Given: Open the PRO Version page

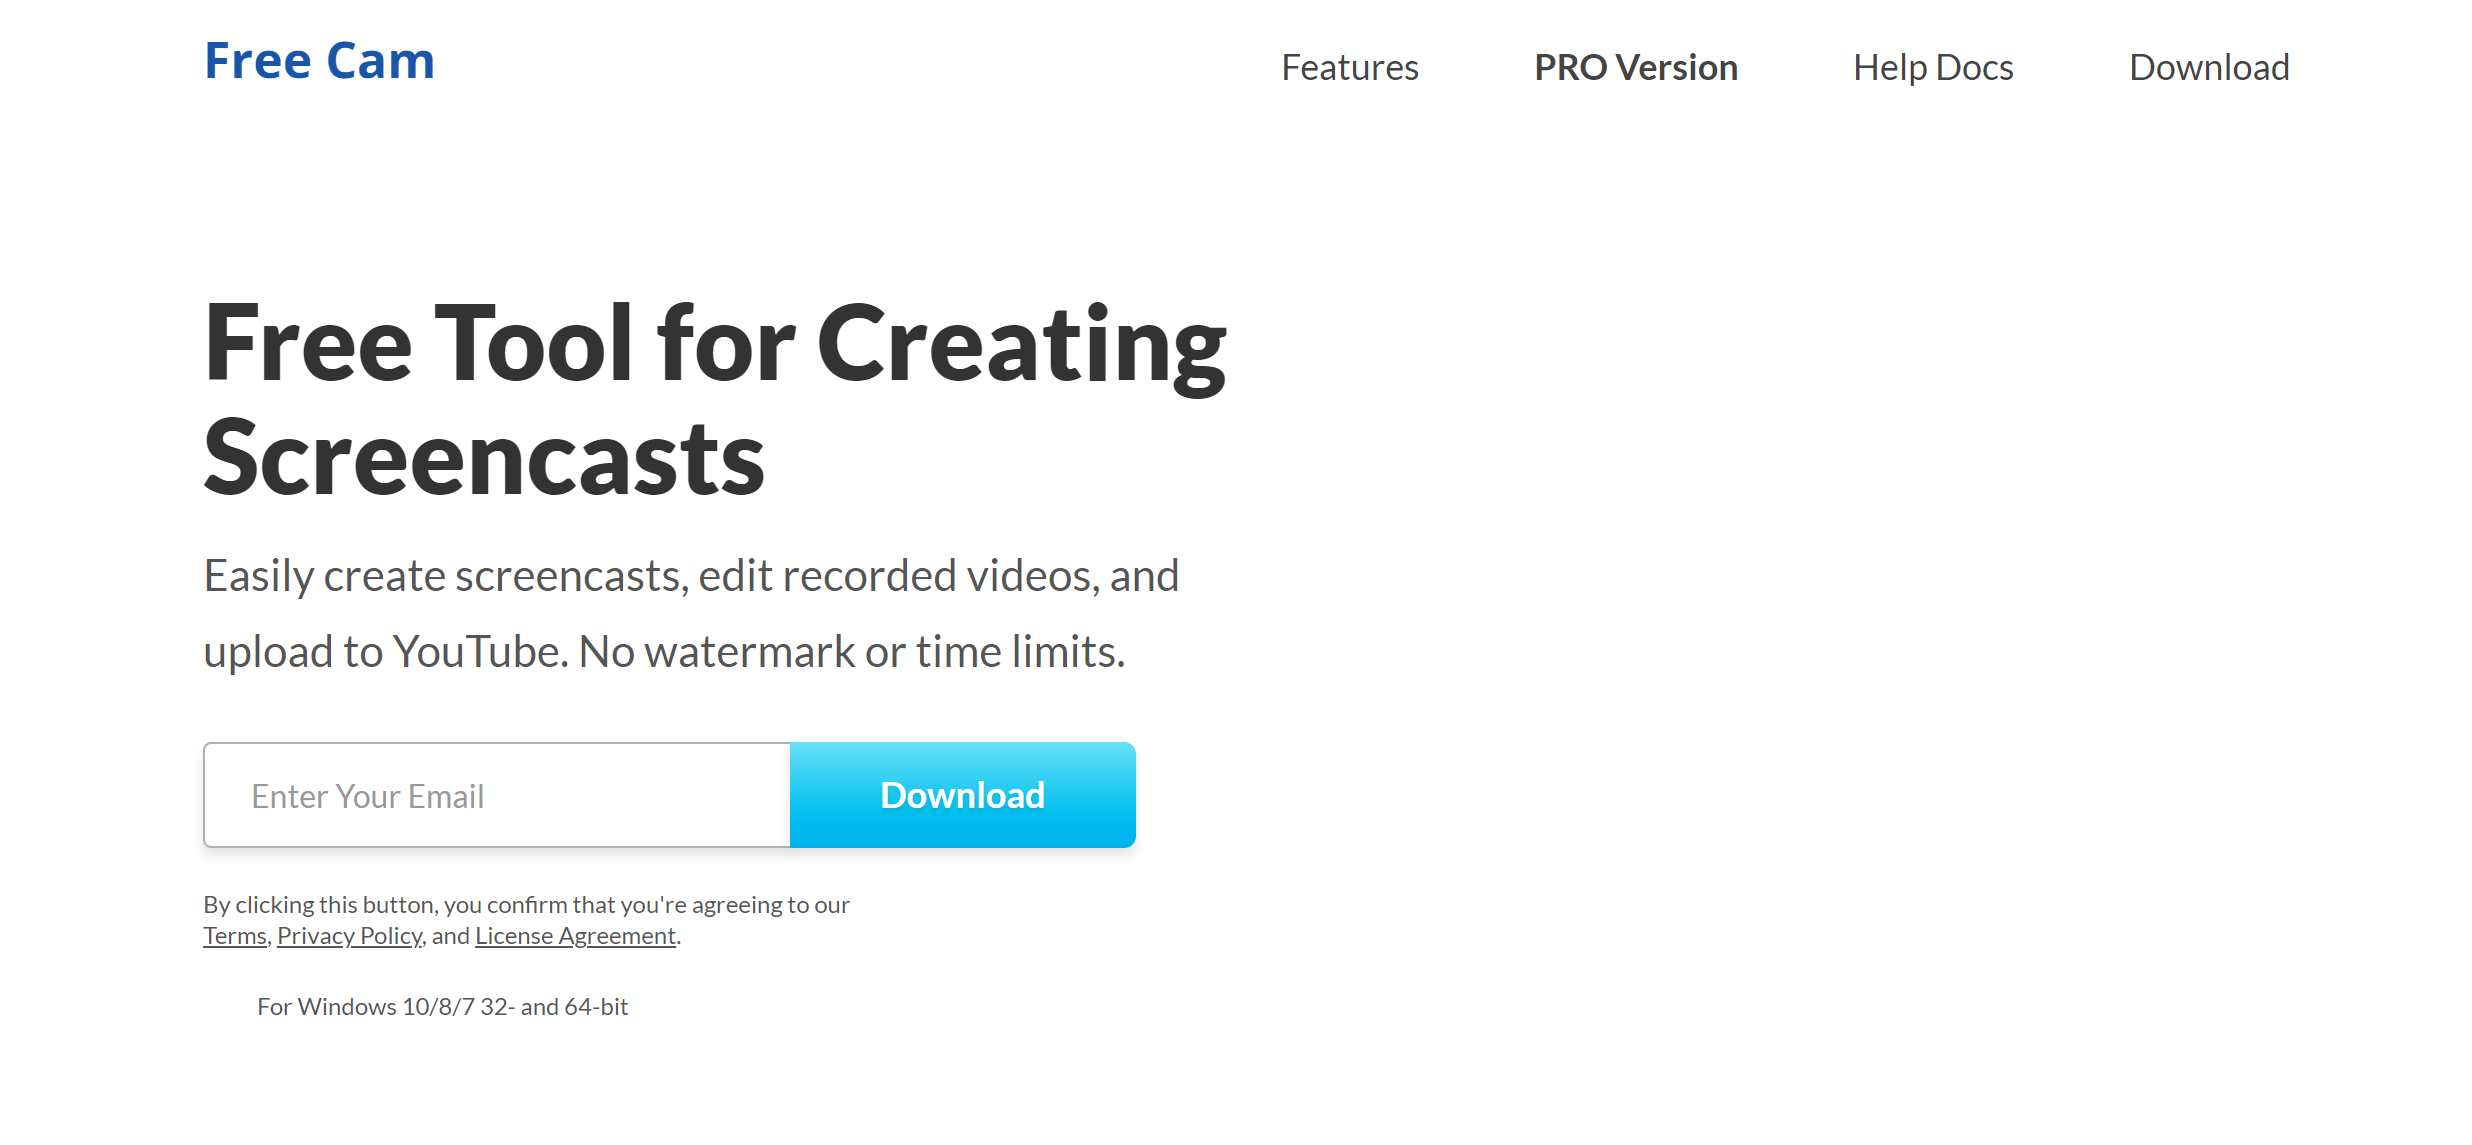Looking at the screenshot, I should (1636, 65).
